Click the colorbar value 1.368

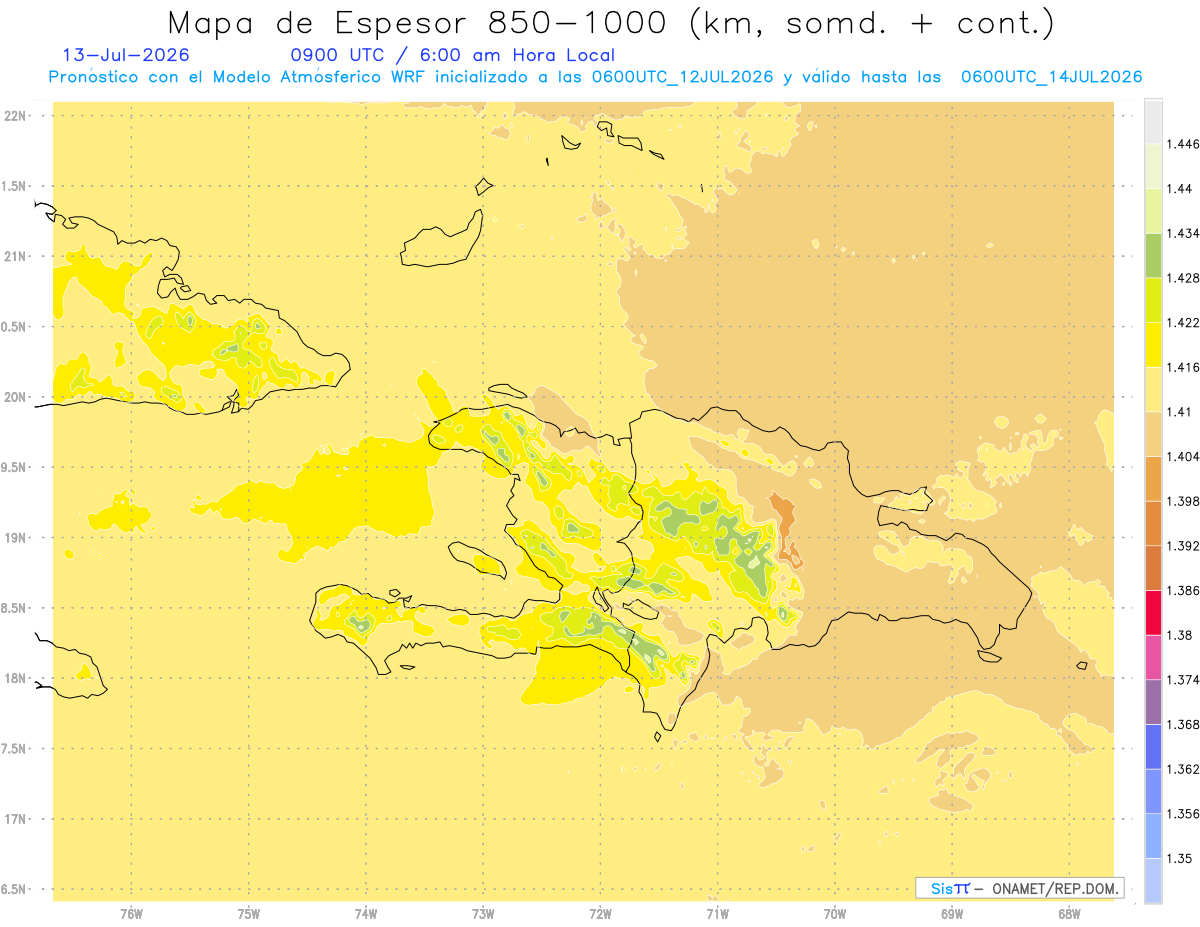pyautogui.click(x=1183, y=724)
